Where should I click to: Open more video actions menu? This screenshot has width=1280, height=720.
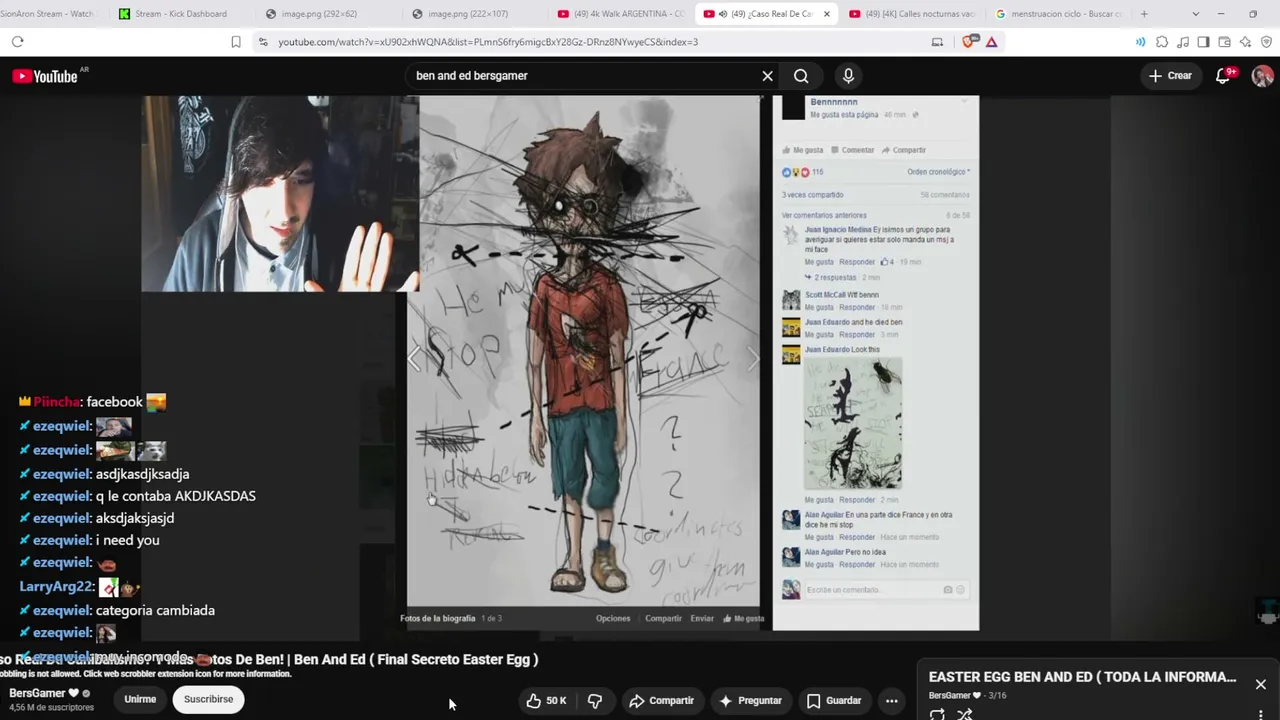(891, 701)
